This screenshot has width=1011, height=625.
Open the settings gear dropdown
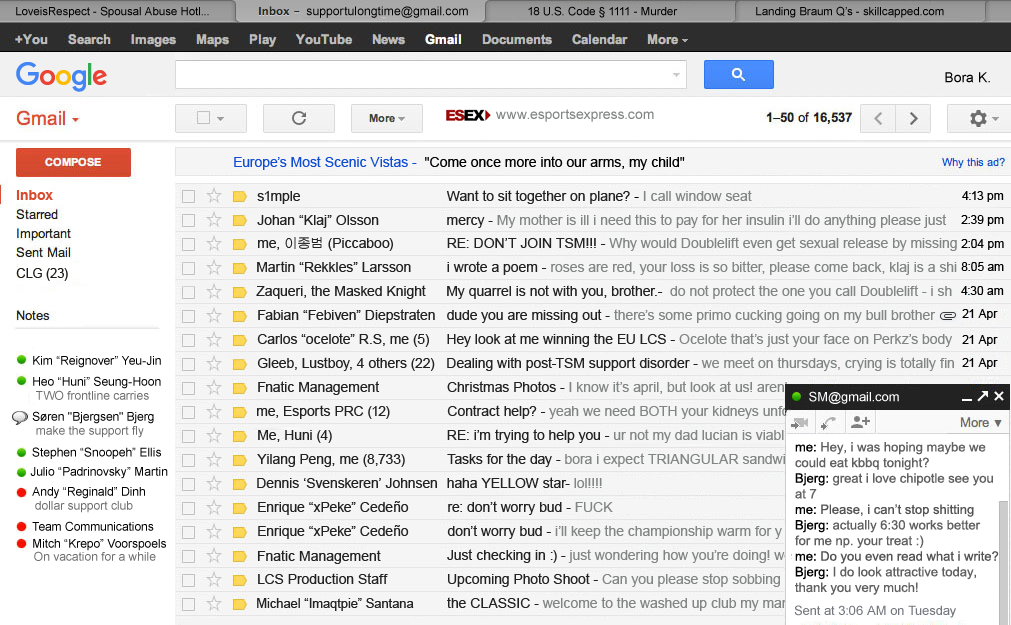tap(978, 118)
